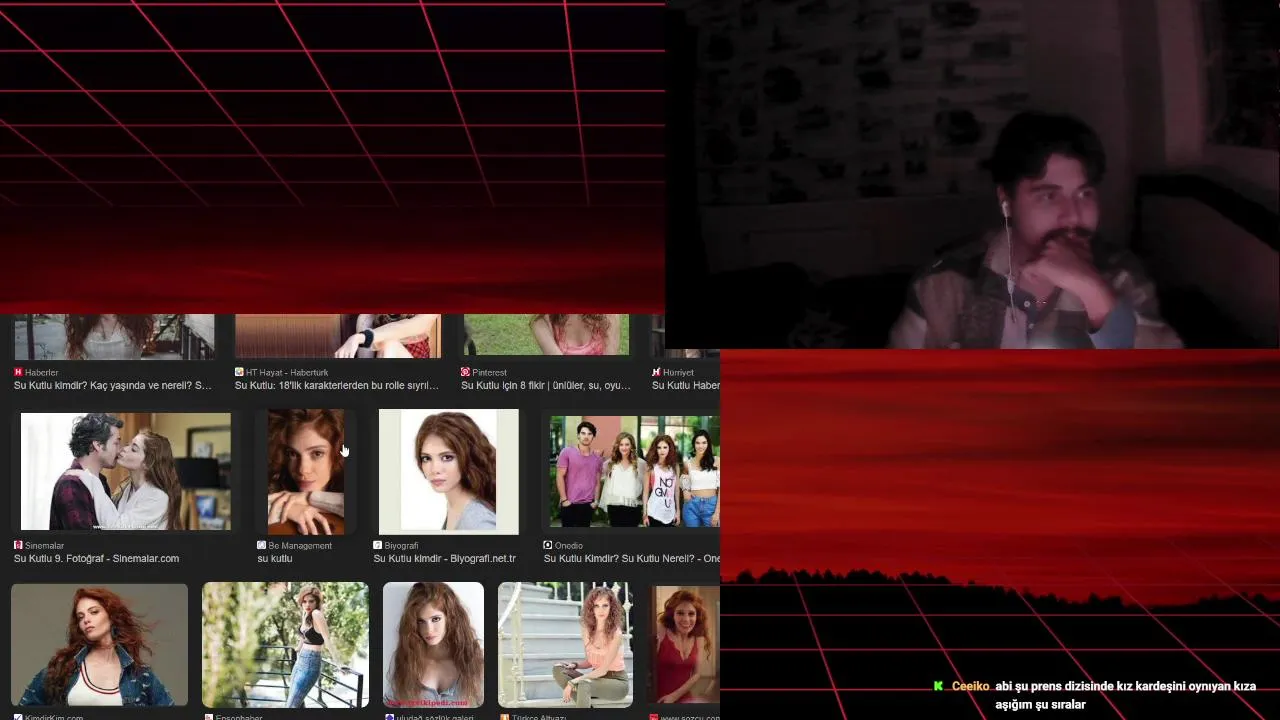This screenshot has width=1280, height=720.
Task: Click the Pinterest favicon icon
Action: 465,372
